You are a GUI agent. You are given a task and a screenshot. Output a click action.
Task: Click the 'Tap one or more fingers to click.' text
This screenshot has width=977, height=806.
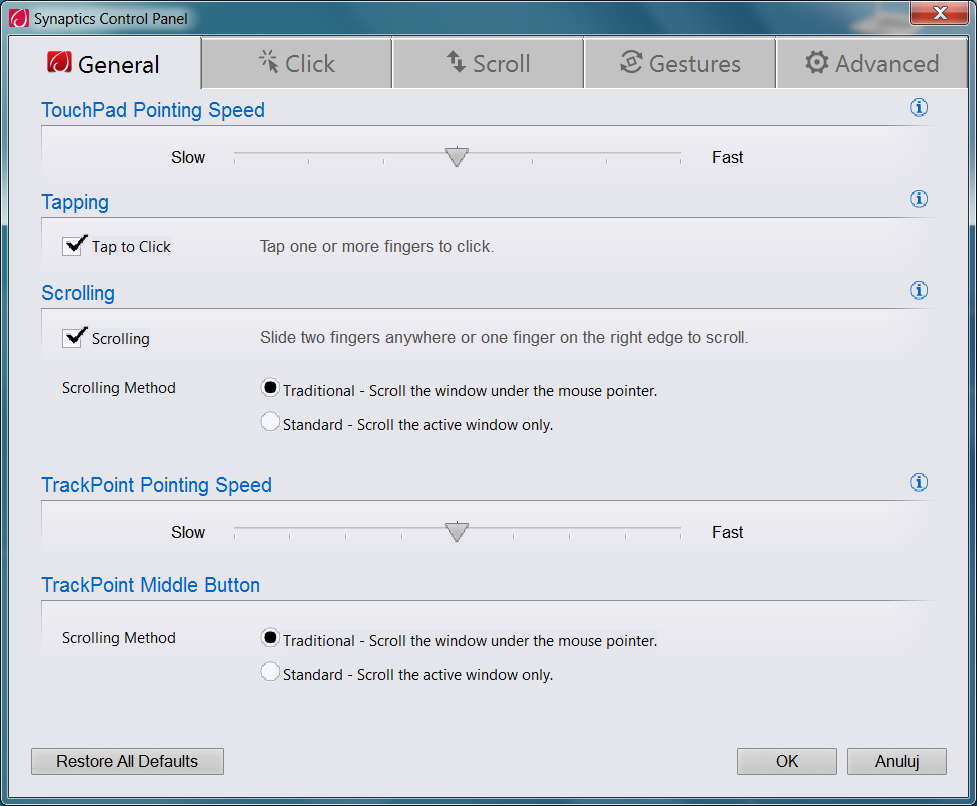tap(377, 247)
